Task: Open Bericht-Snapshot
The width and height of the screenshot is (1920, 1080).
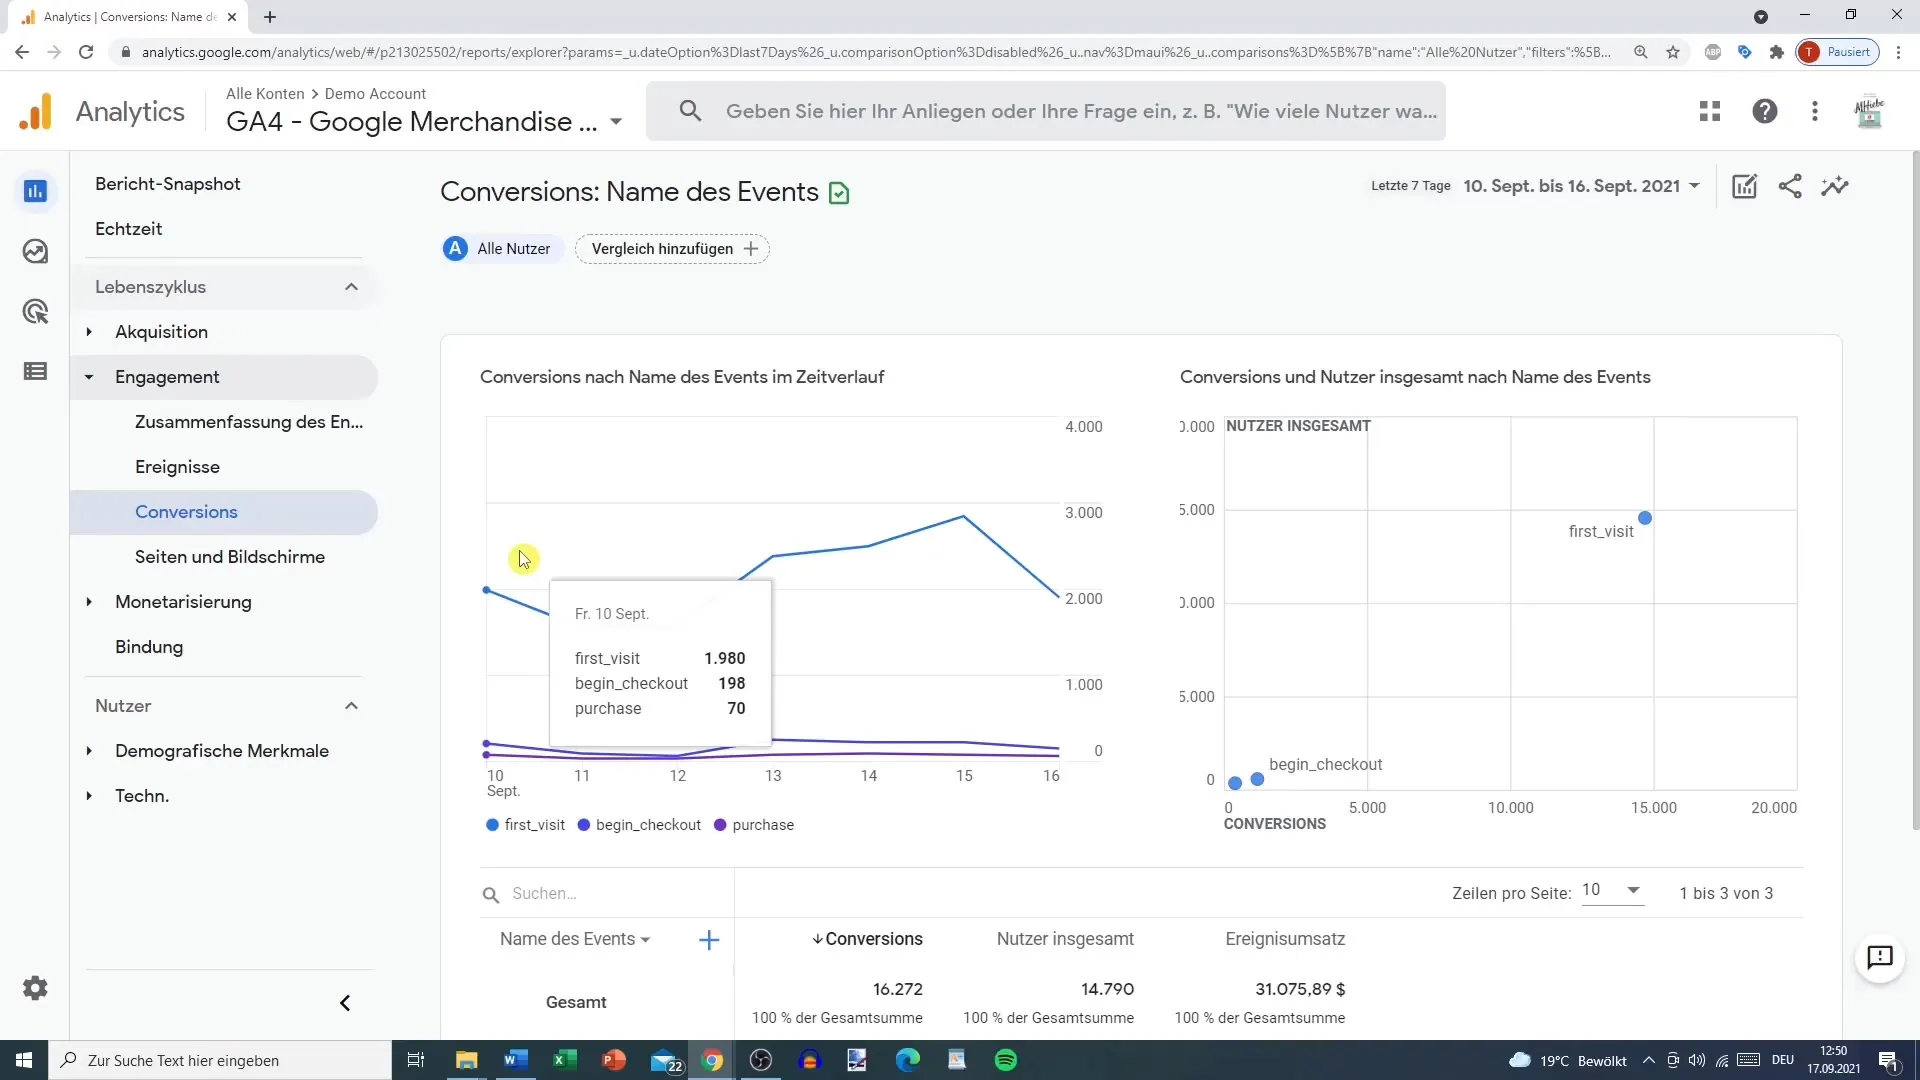Action: tap(168, 184)
